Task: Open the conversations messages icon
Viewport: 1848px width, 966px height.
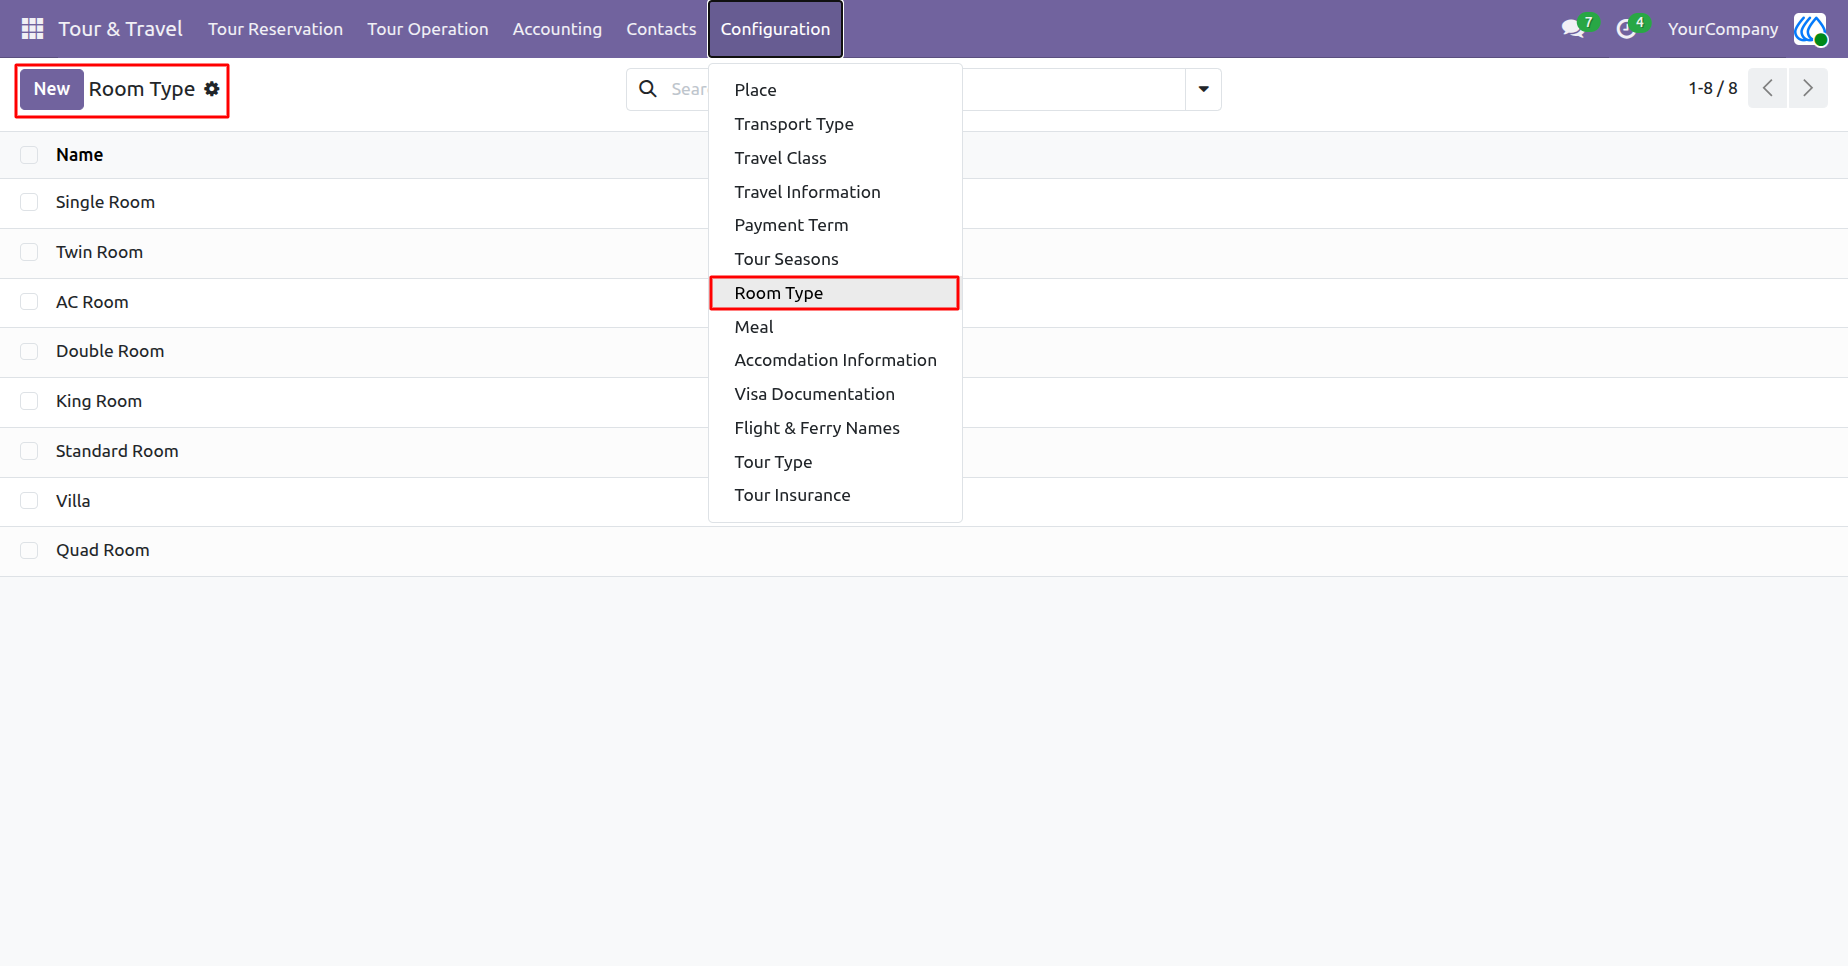Action: [1574, 29]
